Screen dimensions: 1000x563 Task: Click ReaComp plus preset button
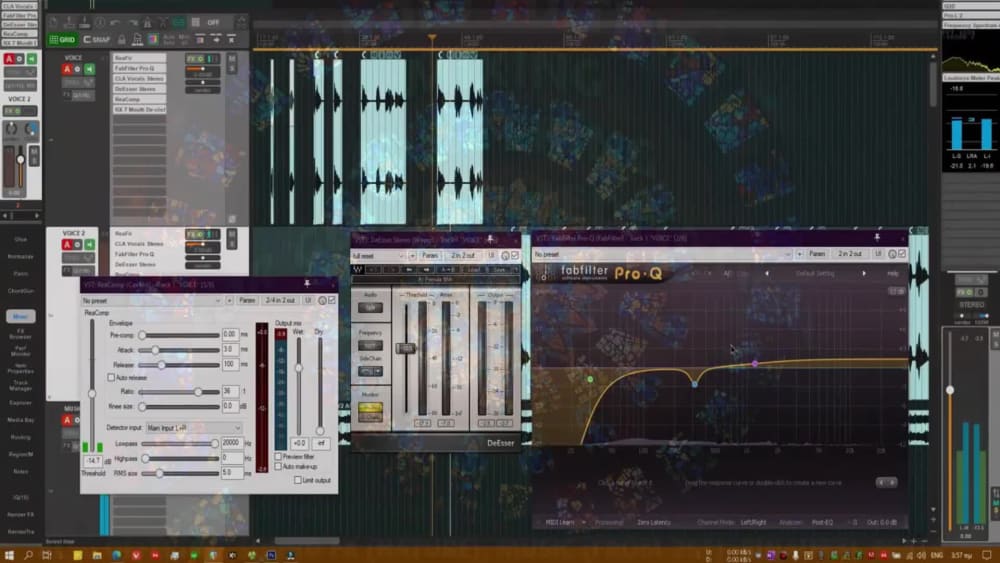230,300
